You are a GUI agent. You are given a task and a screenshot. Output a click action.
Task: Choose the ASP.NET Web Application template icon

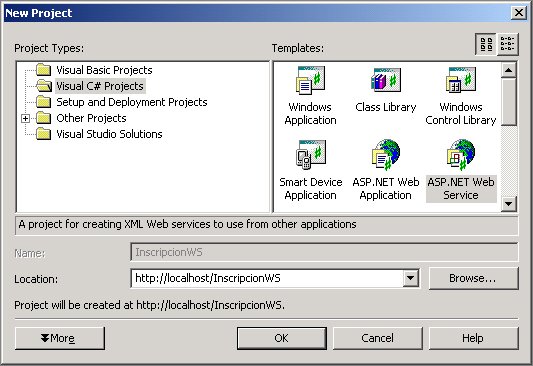(x=386, y=155)
